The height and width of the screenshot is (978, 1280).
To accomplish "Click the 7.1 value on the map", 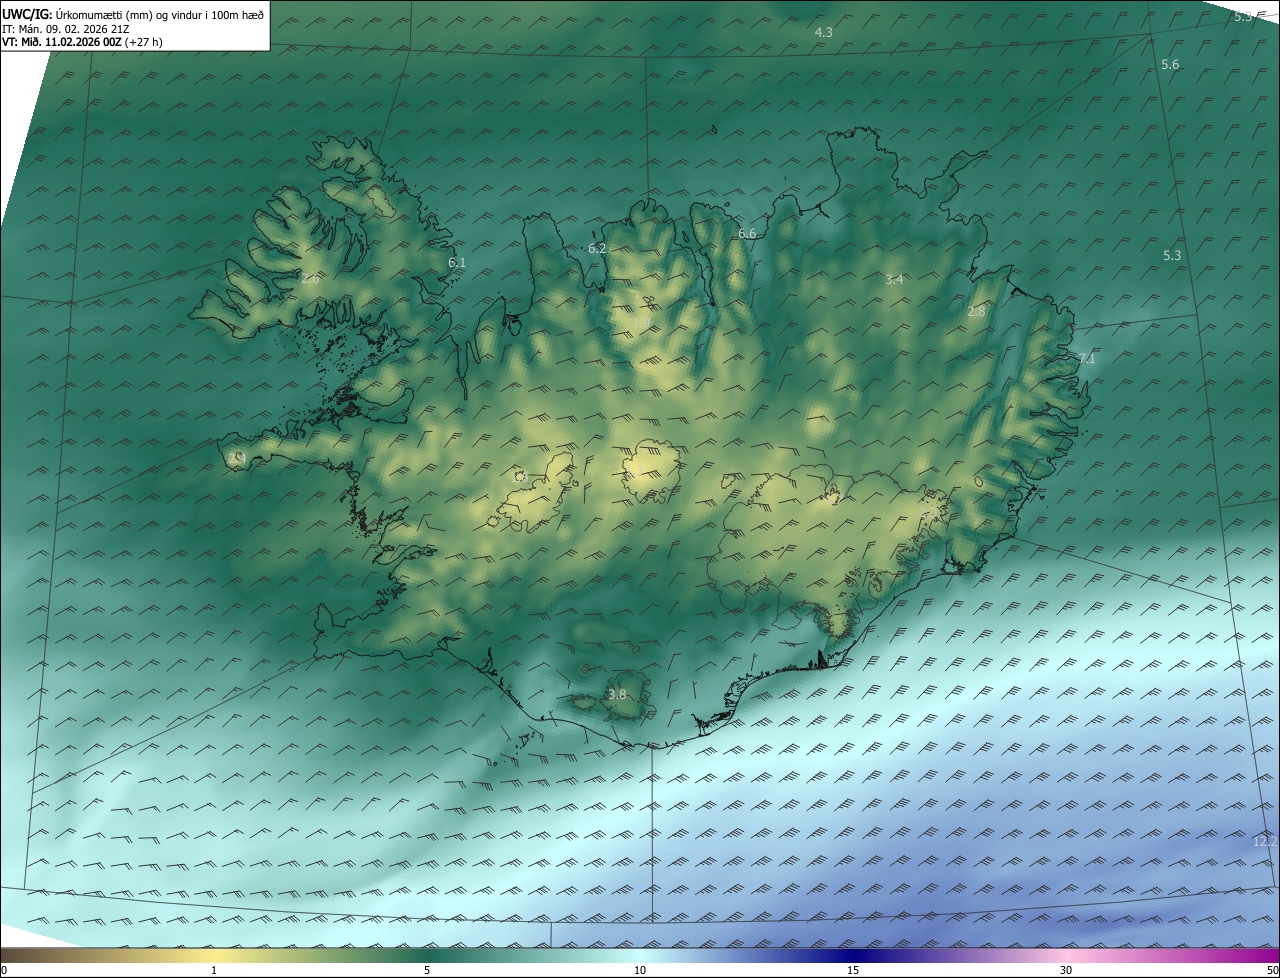I will 1087,359.
